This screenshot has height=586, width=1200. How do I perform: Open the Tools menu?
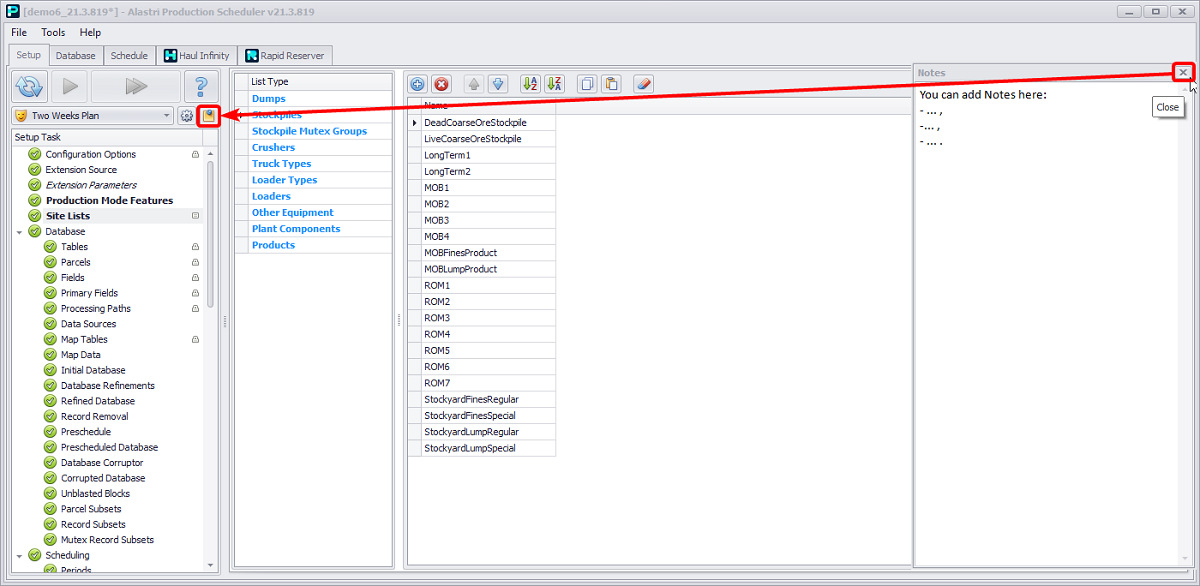(x=53, y=33)
